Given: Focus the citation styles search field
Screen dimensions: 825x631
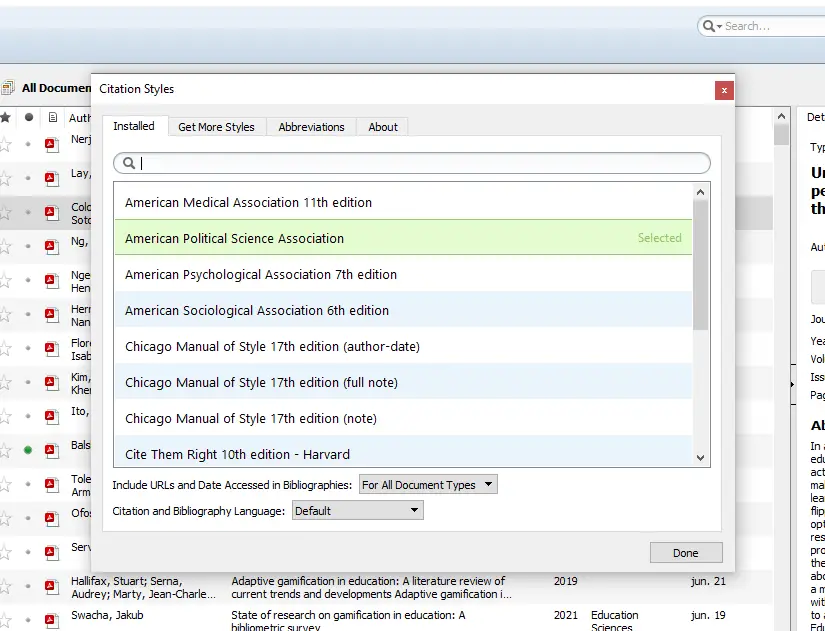Looking at the screenshot, I should click(x=412, y=163).
